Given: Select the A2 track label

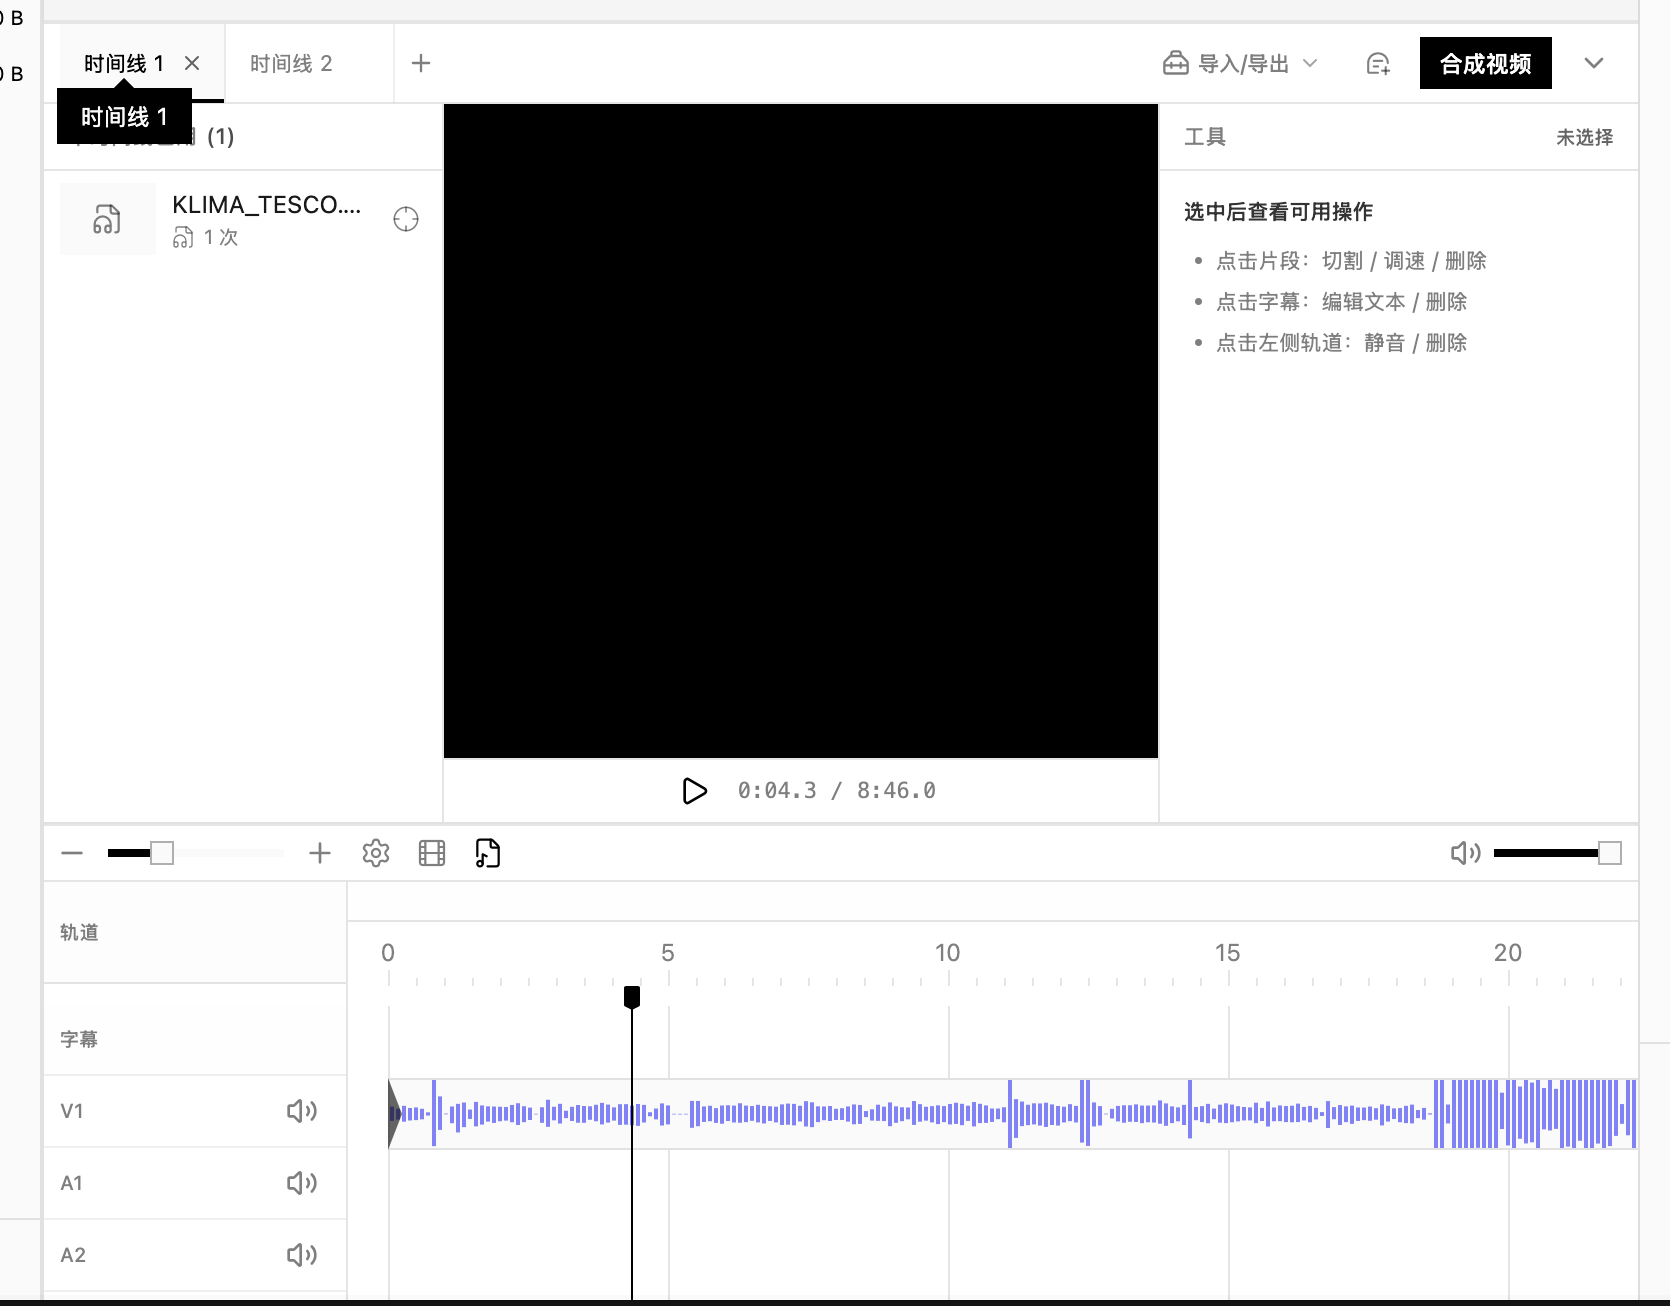Looking at the screenshot, I should click(73, 1255).
